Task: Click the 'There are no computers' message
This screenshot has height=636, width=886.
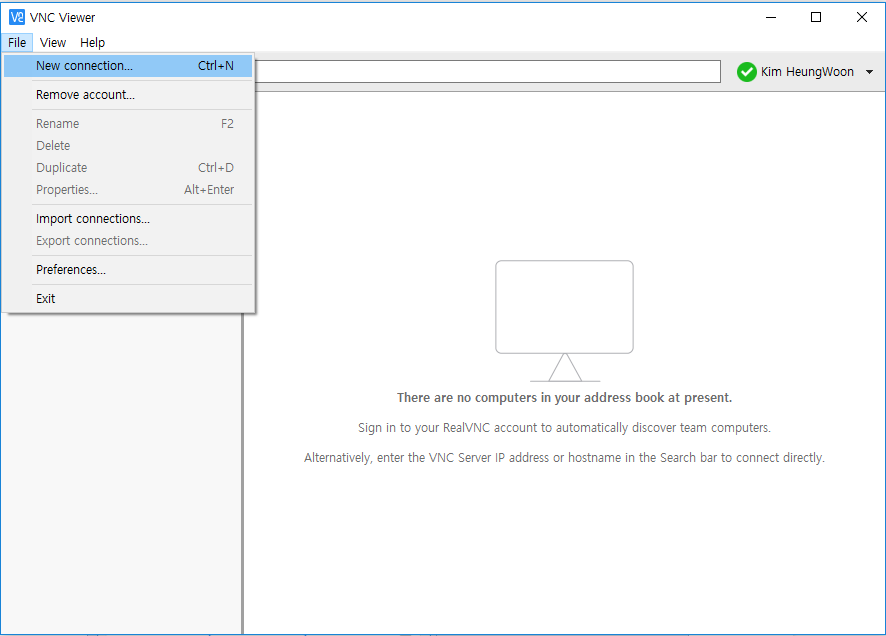Action: pos(564,398)
